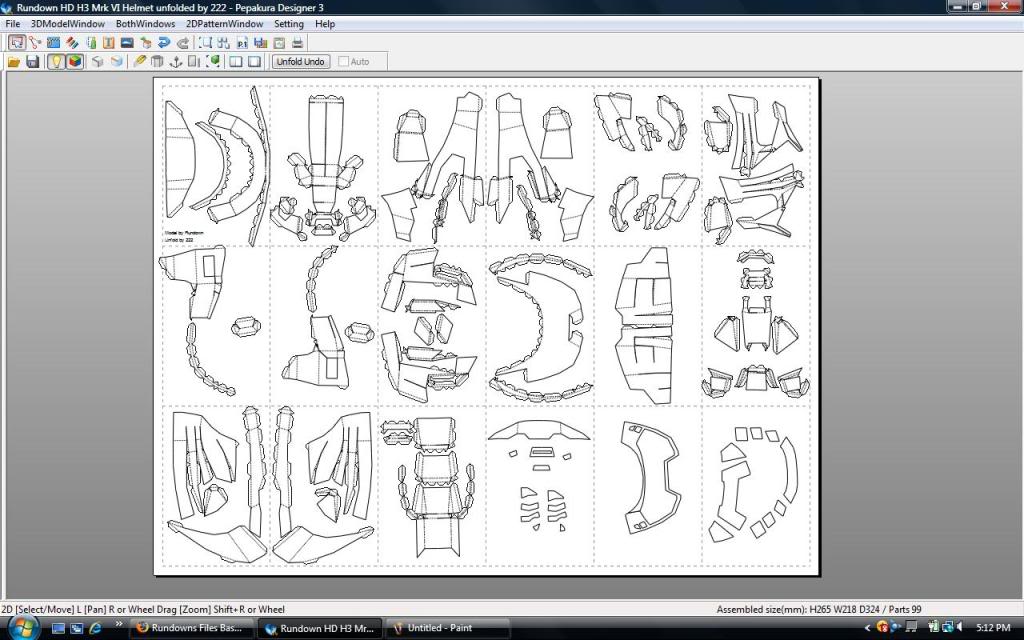Screen dimensions: 1024x640
Task: Click the Windows Start orb
Action: pyautogui.click(x=22, y=628)
